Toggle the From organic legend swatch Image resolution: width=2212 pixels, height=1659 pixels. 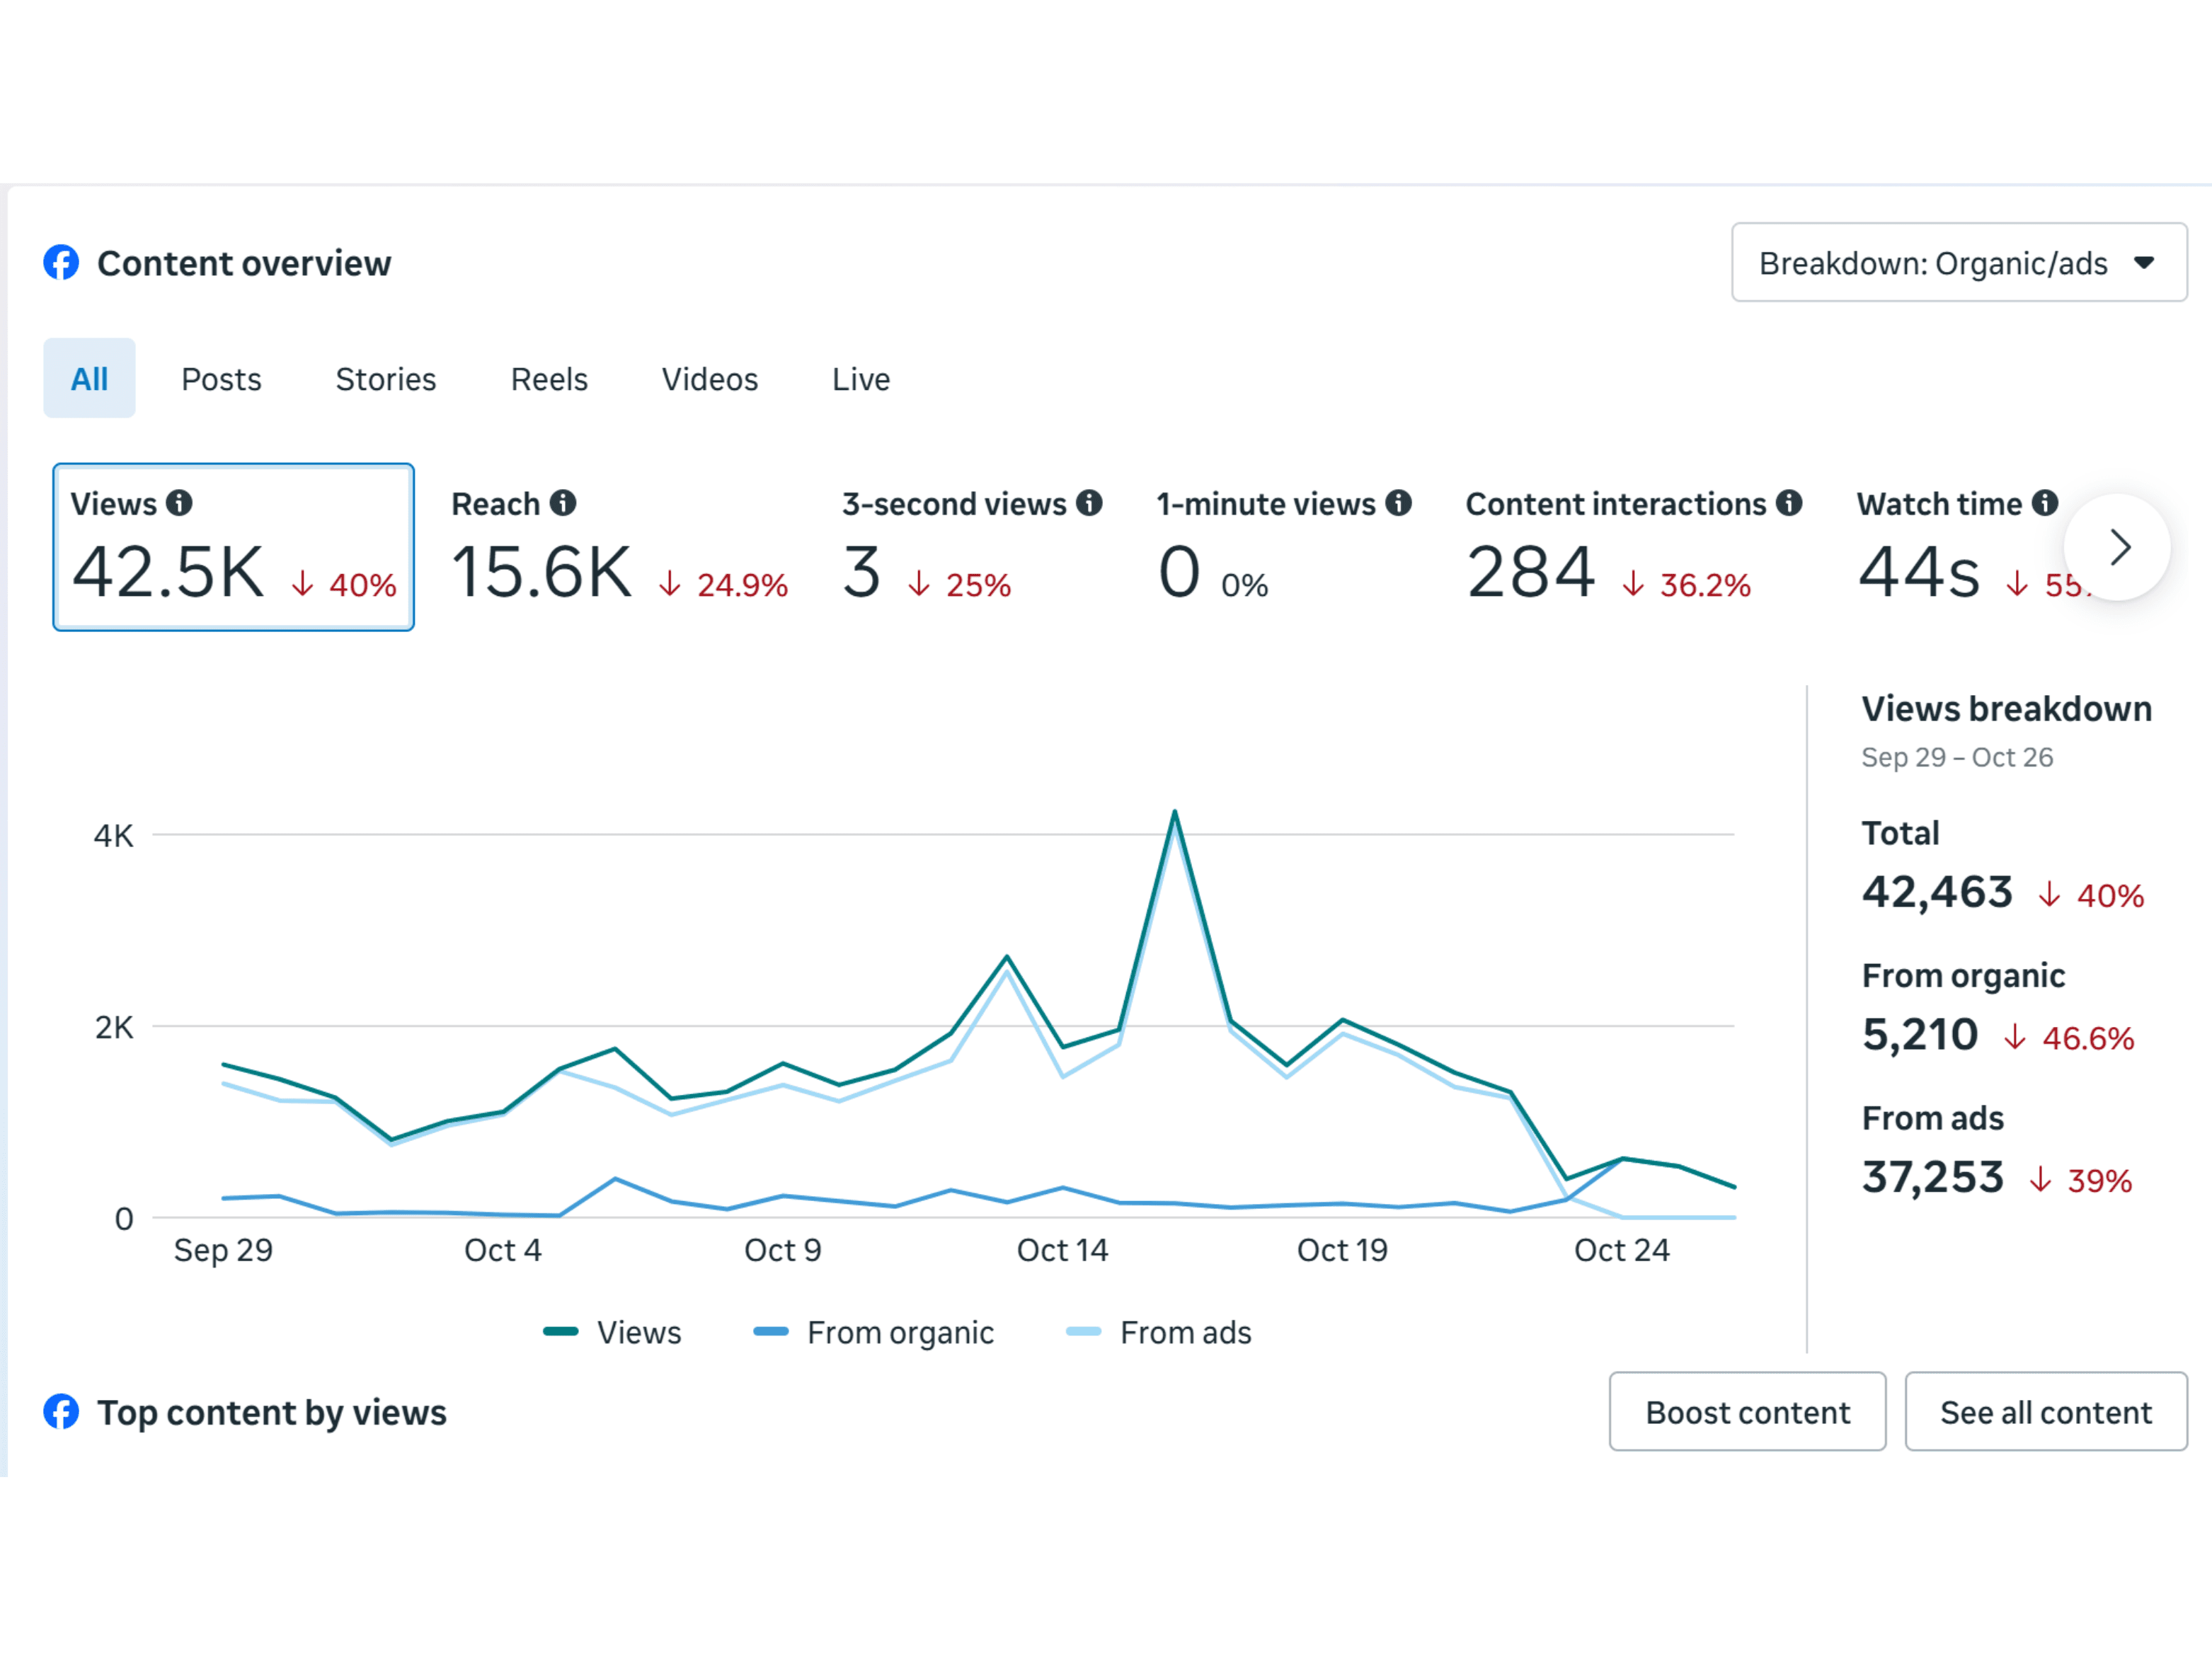(771, 1331)
